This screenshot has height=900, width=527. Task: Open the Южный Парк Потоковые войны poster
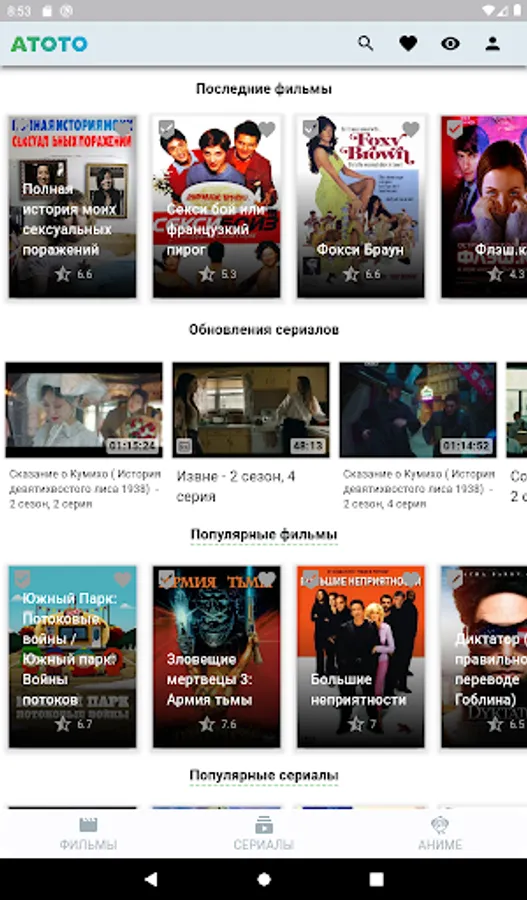point(72,657)
